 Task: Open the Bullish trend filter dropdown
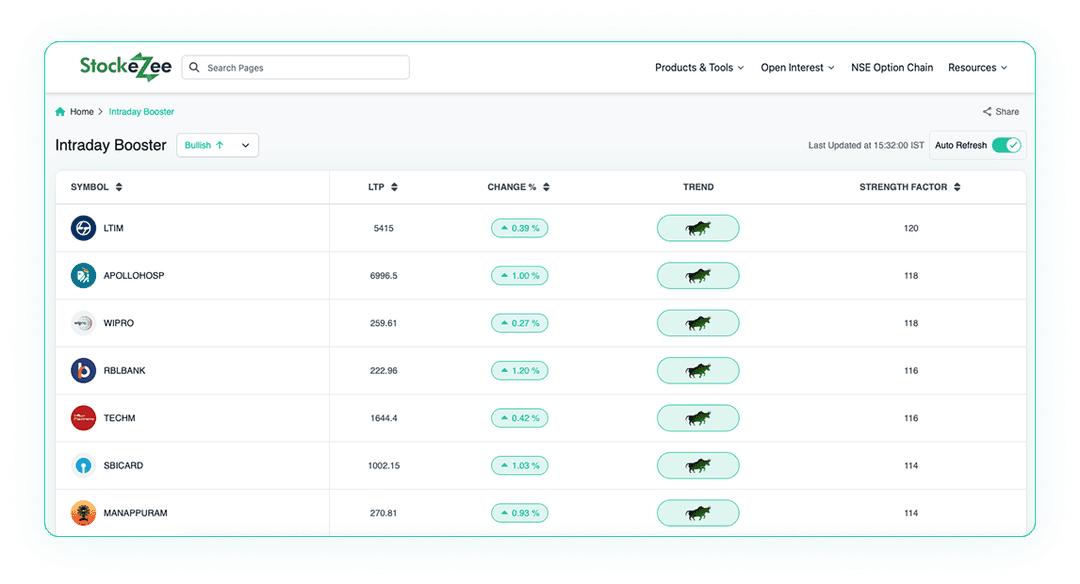click(x=218, y=145)
